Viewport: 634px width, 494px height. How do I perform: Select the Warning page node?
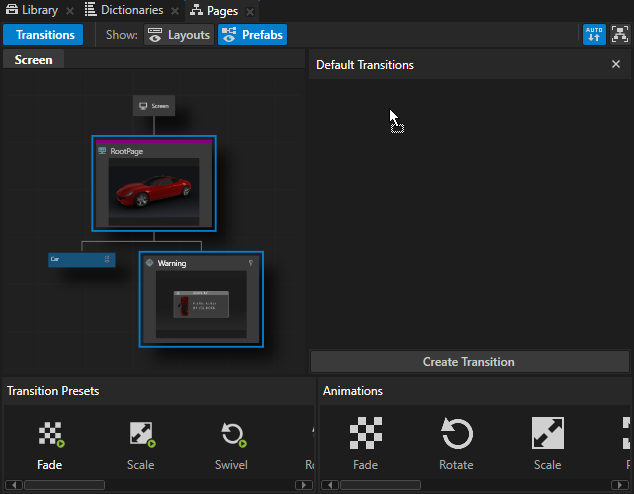pos(201,300)
